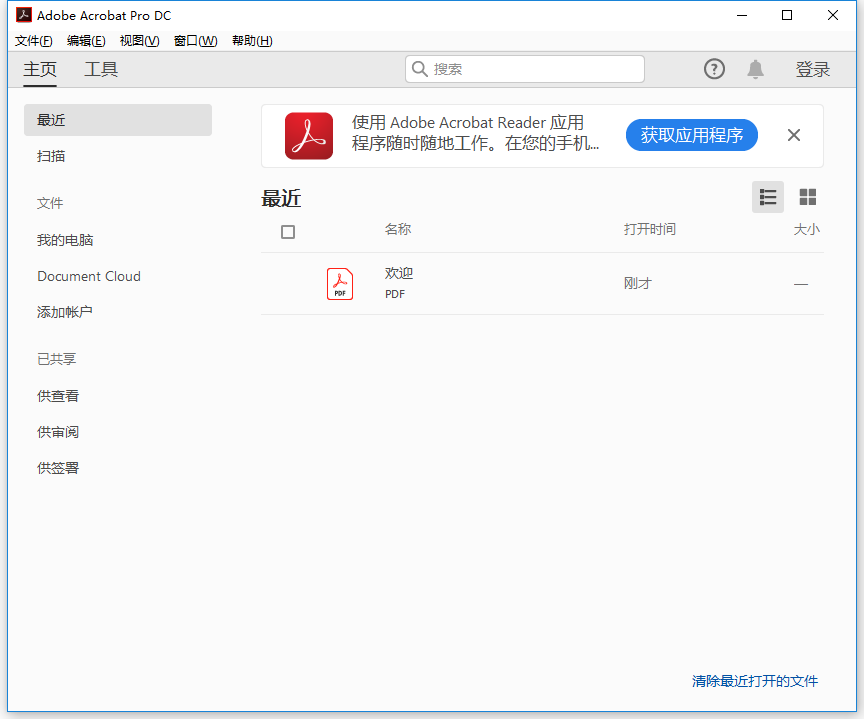Switch to the 工具 tab

(101, 69)
